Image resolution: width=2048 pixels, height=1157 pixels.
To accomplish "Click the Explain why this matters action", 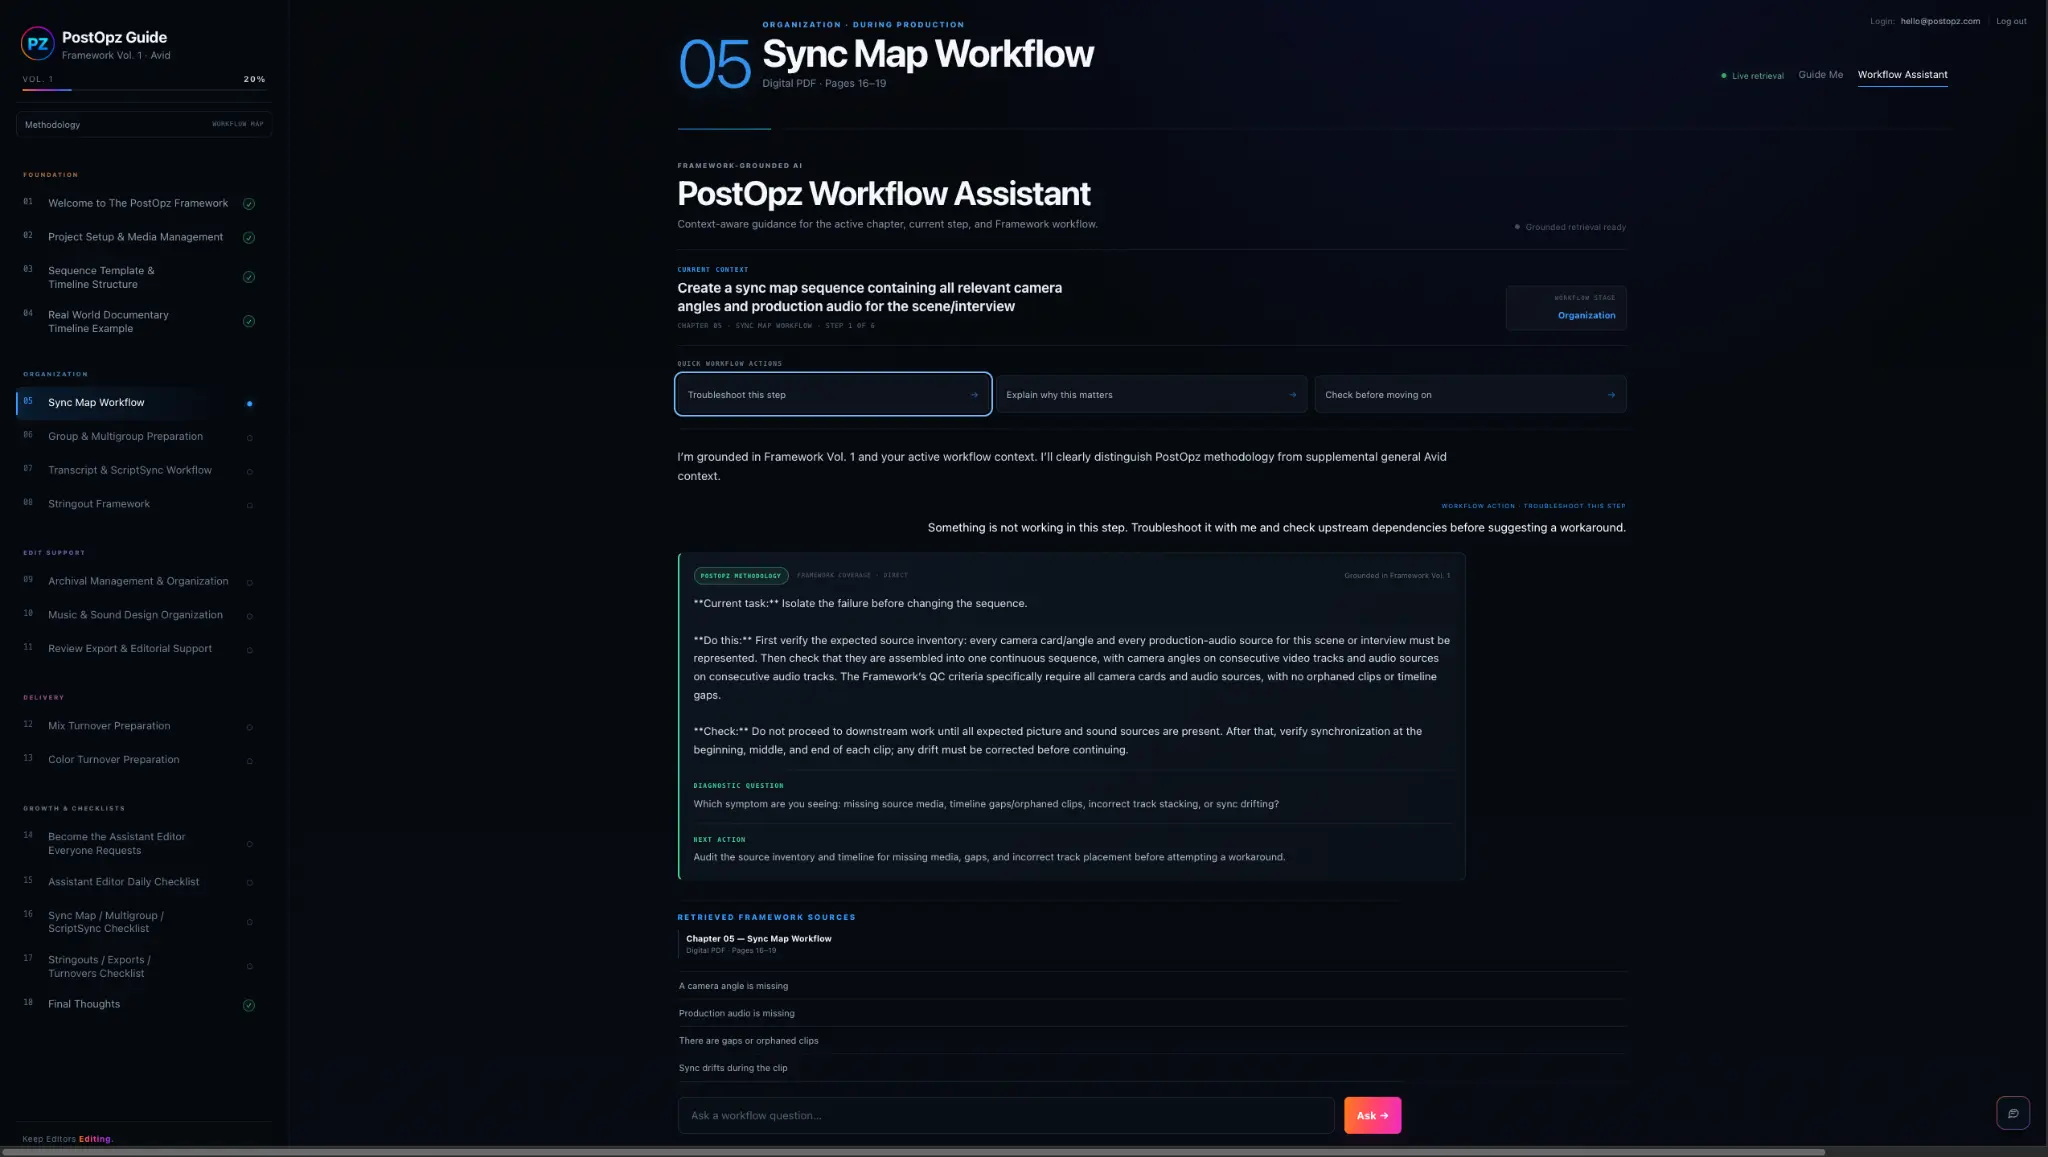I will coord(1151,395).
